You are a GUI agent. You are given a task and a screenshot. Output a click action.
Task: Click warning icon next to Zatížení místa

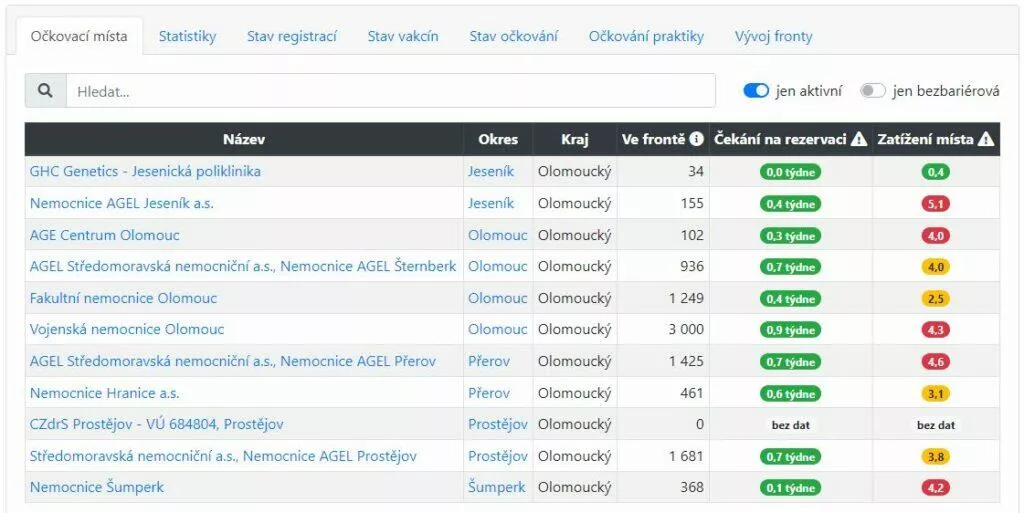(x=986, y=140)
